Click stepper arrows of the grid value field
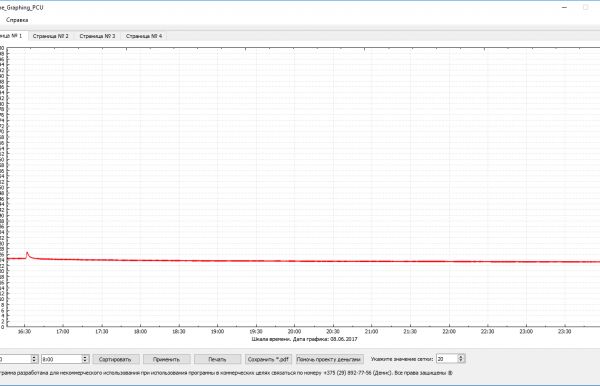This screenshot has width=600, height=386. click(461, 359)
